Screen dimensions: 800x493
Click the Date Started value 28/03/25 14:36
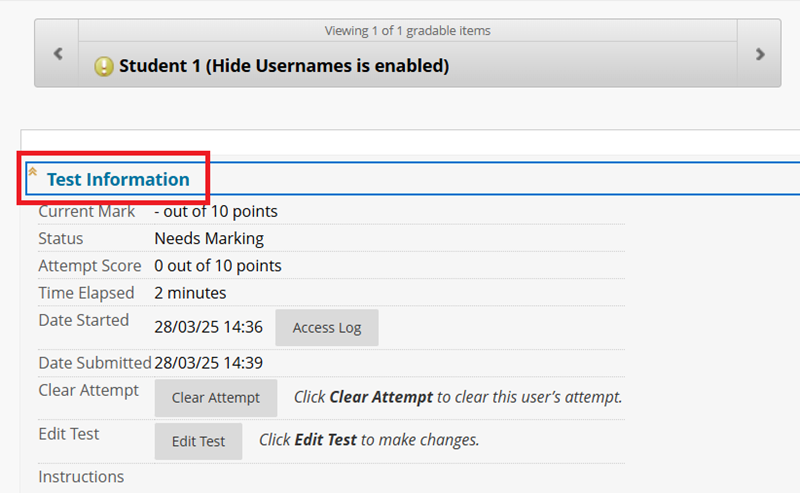tap(208, 327)
